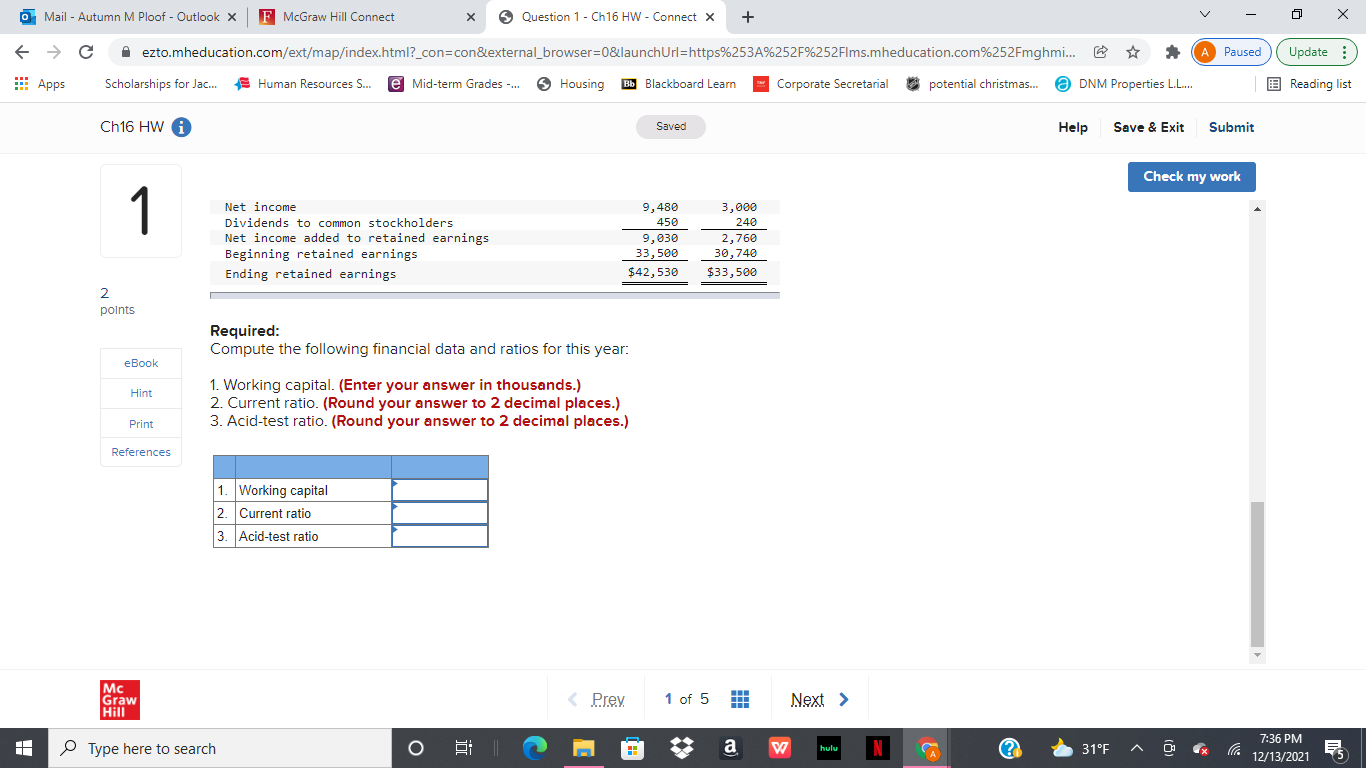Click the weather widget showing 31°F
Image resolution: width=1366 pixels, height=768 pixels.
click(x=1080, y=748)
